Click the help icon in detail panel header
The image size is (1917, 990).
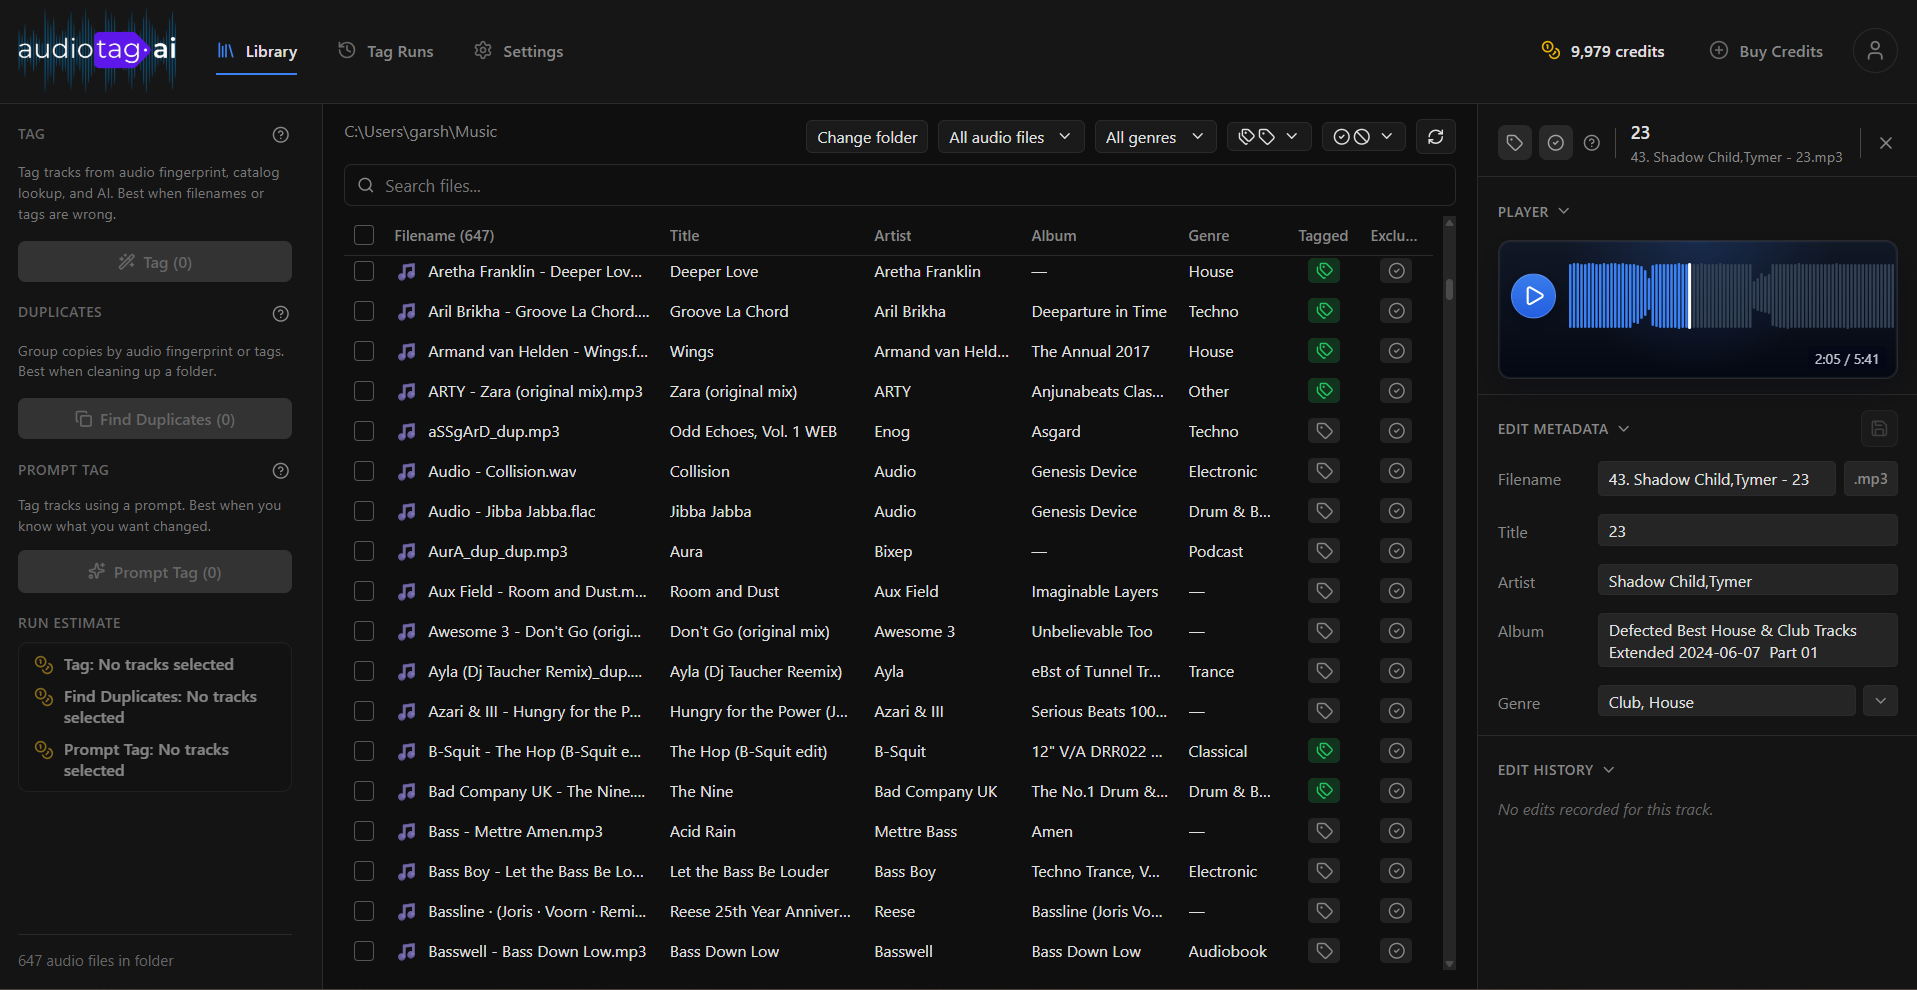click(x=1592, y=143)
